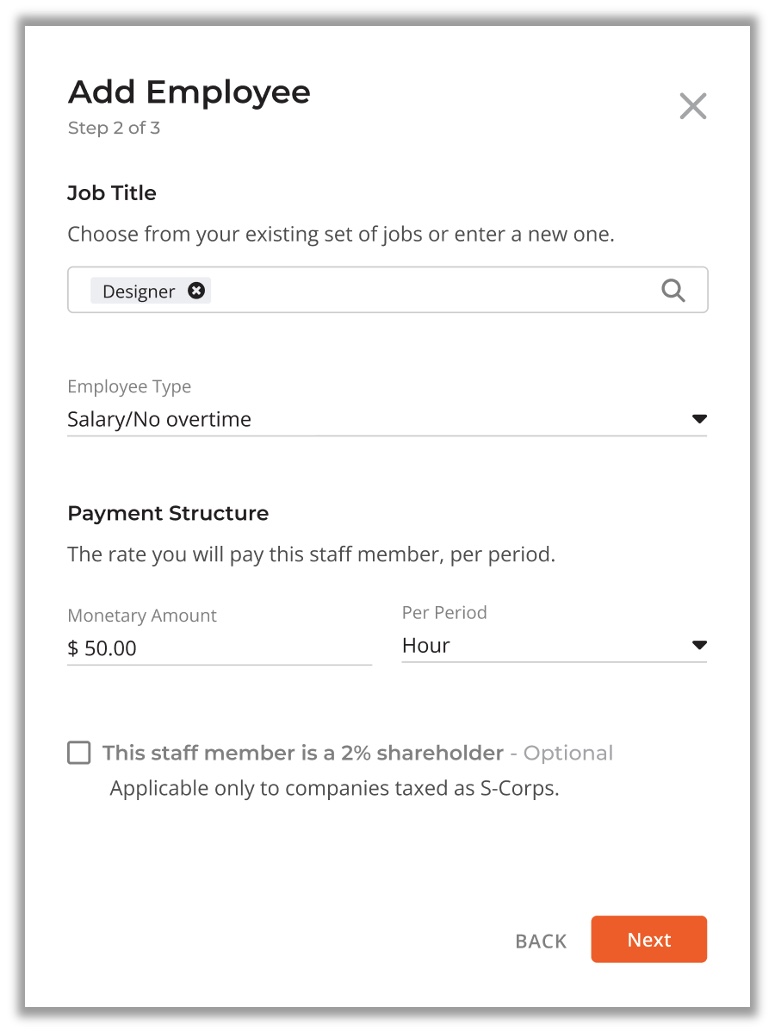
Task: Click the S-Corps applicability note
Action: (x=334, y=788)
